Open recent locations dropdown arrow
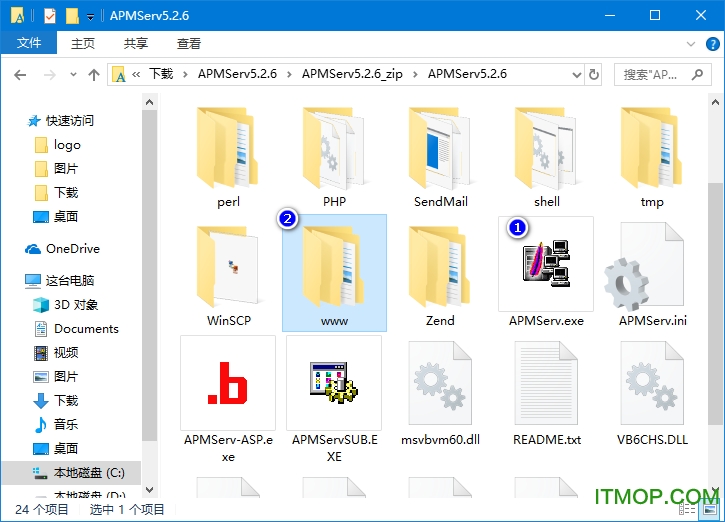725x522 pixels. click(73, 74)
